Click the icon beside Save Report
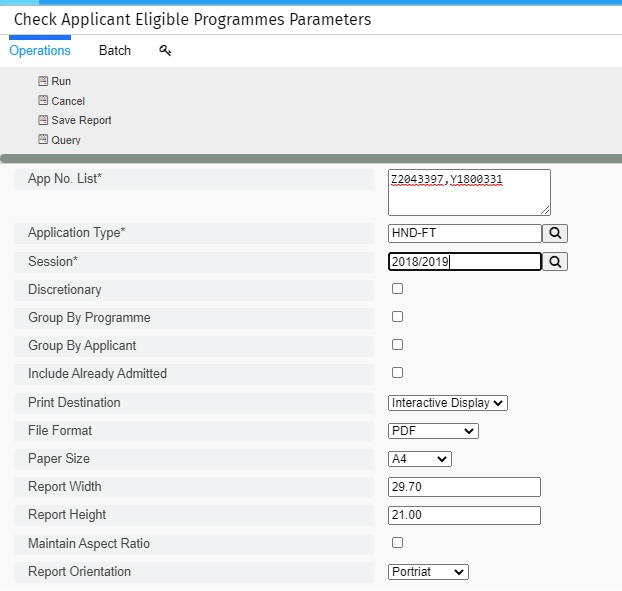 (x=43, y=120)
